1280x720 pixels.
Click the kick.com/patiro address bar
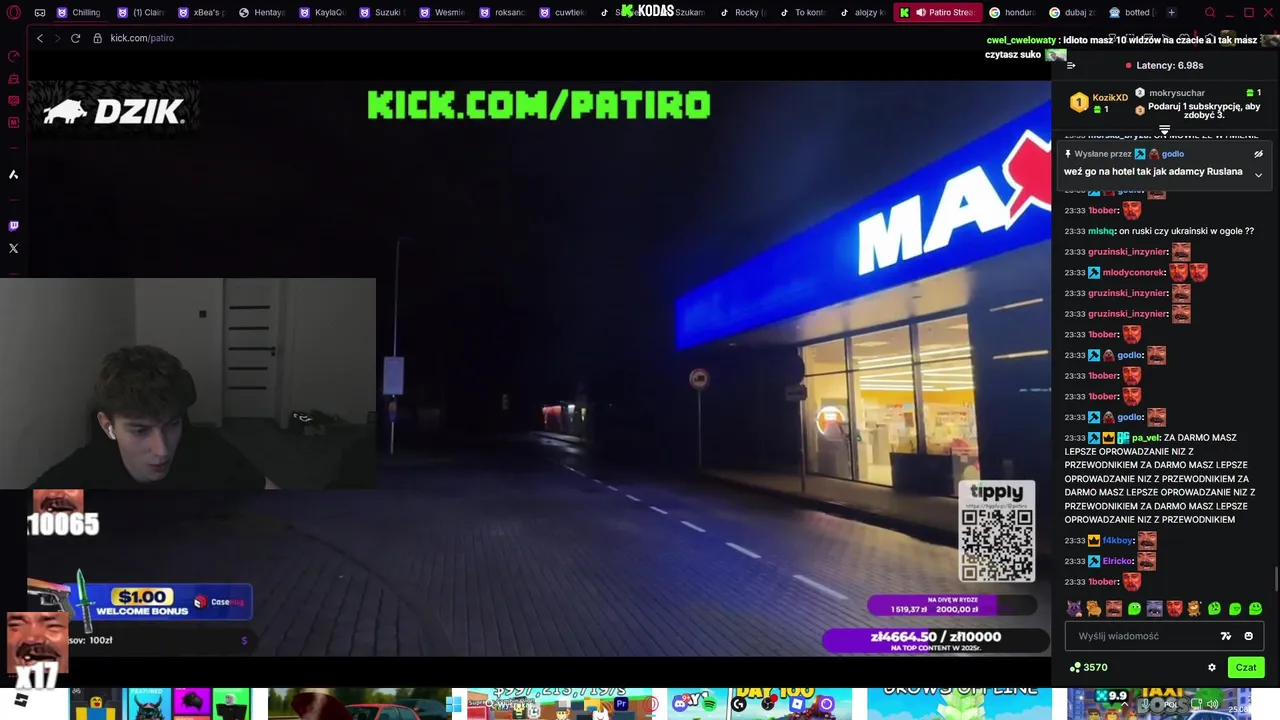142,38
